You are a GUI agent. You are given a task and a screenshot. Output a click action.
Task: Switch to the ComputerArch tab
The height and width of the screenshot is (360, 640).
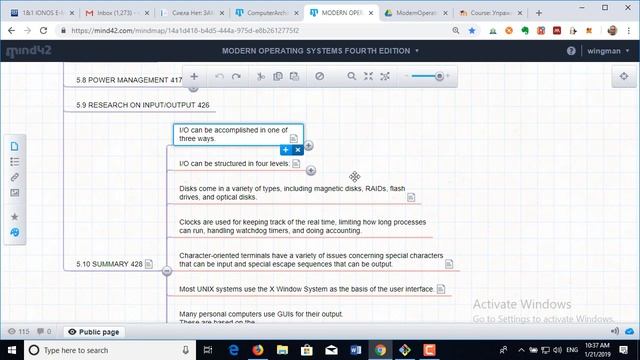[x=267, y=13]
